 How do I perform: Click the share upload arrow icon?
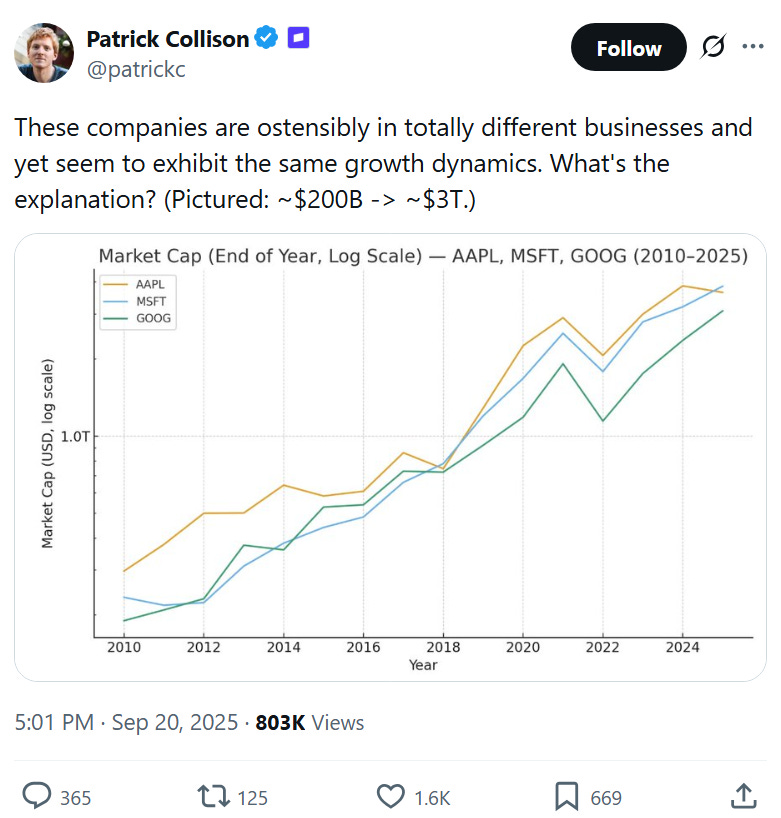coord(743,796)
